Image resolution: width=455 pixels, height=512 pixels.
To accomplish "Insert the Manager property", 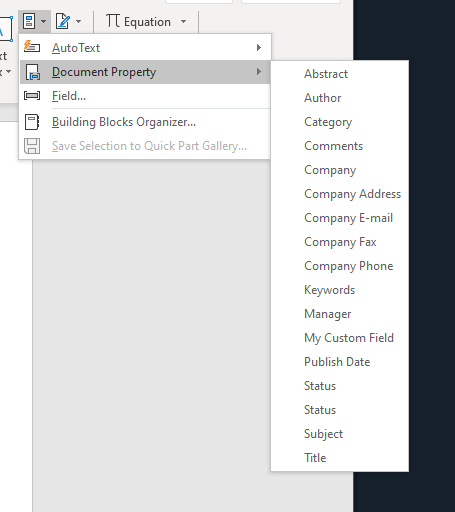I will 340,314.
